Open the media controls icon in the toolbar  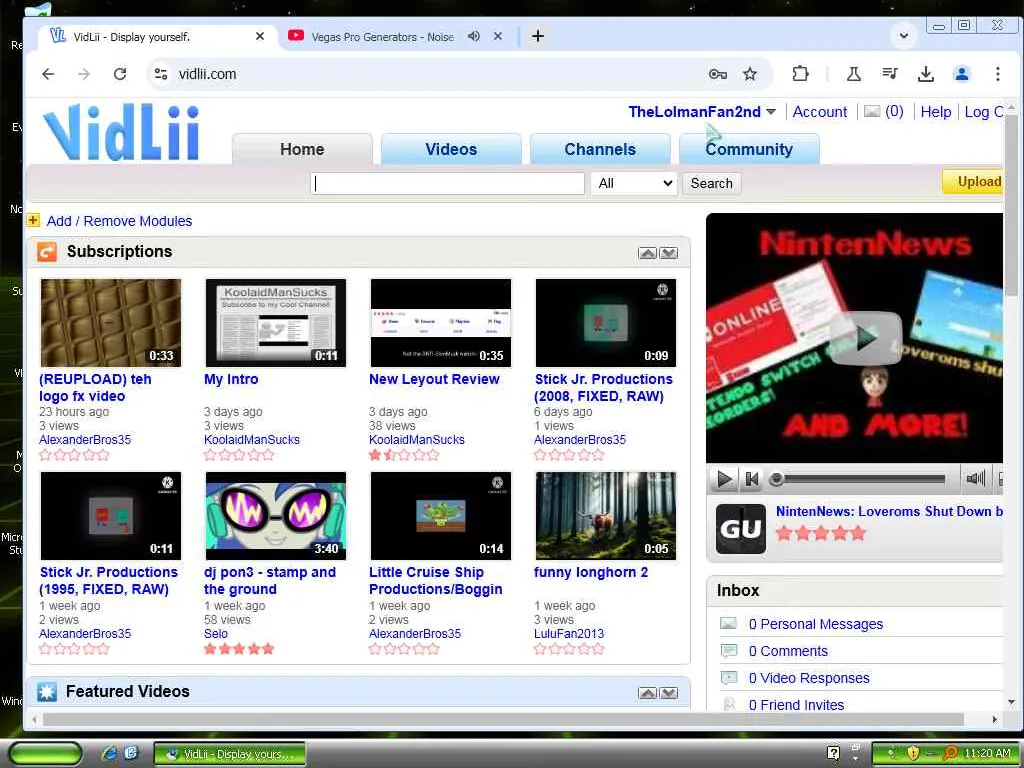(x=889, y=74)
